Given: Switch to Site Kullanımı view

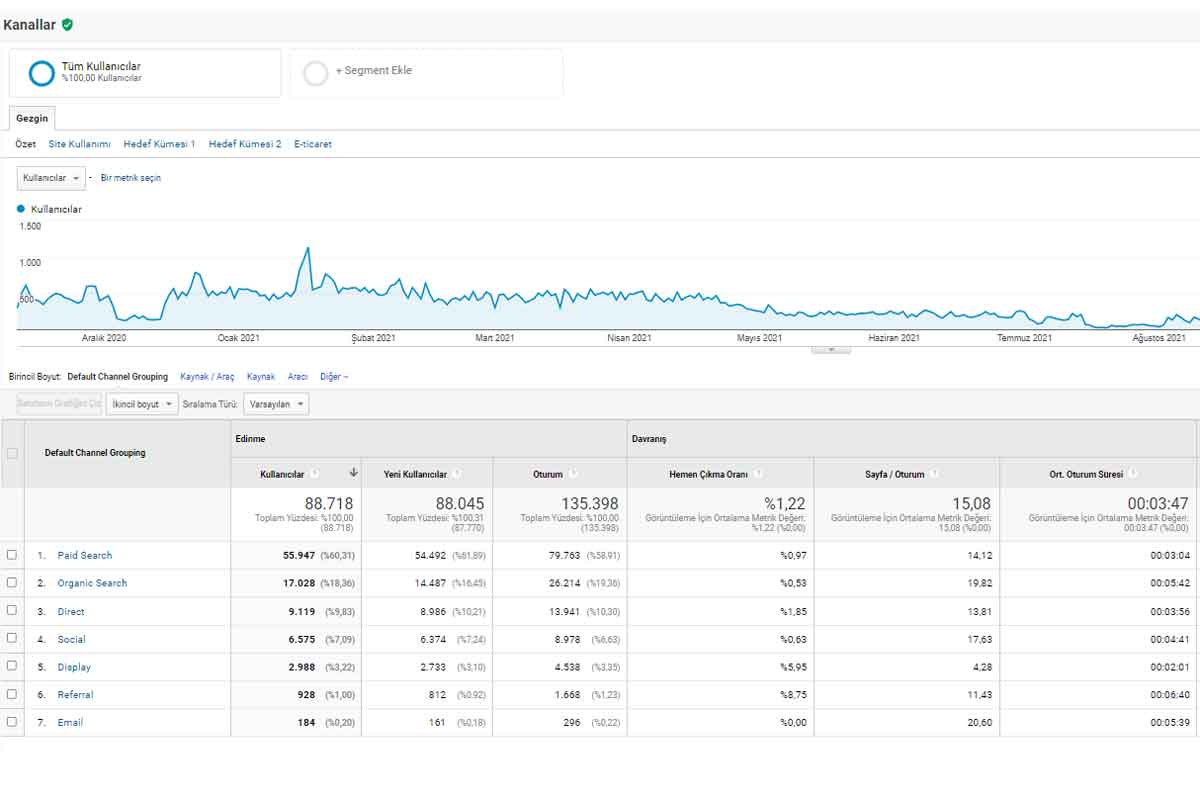Looking at the screenshot, I should click(80, 144).
